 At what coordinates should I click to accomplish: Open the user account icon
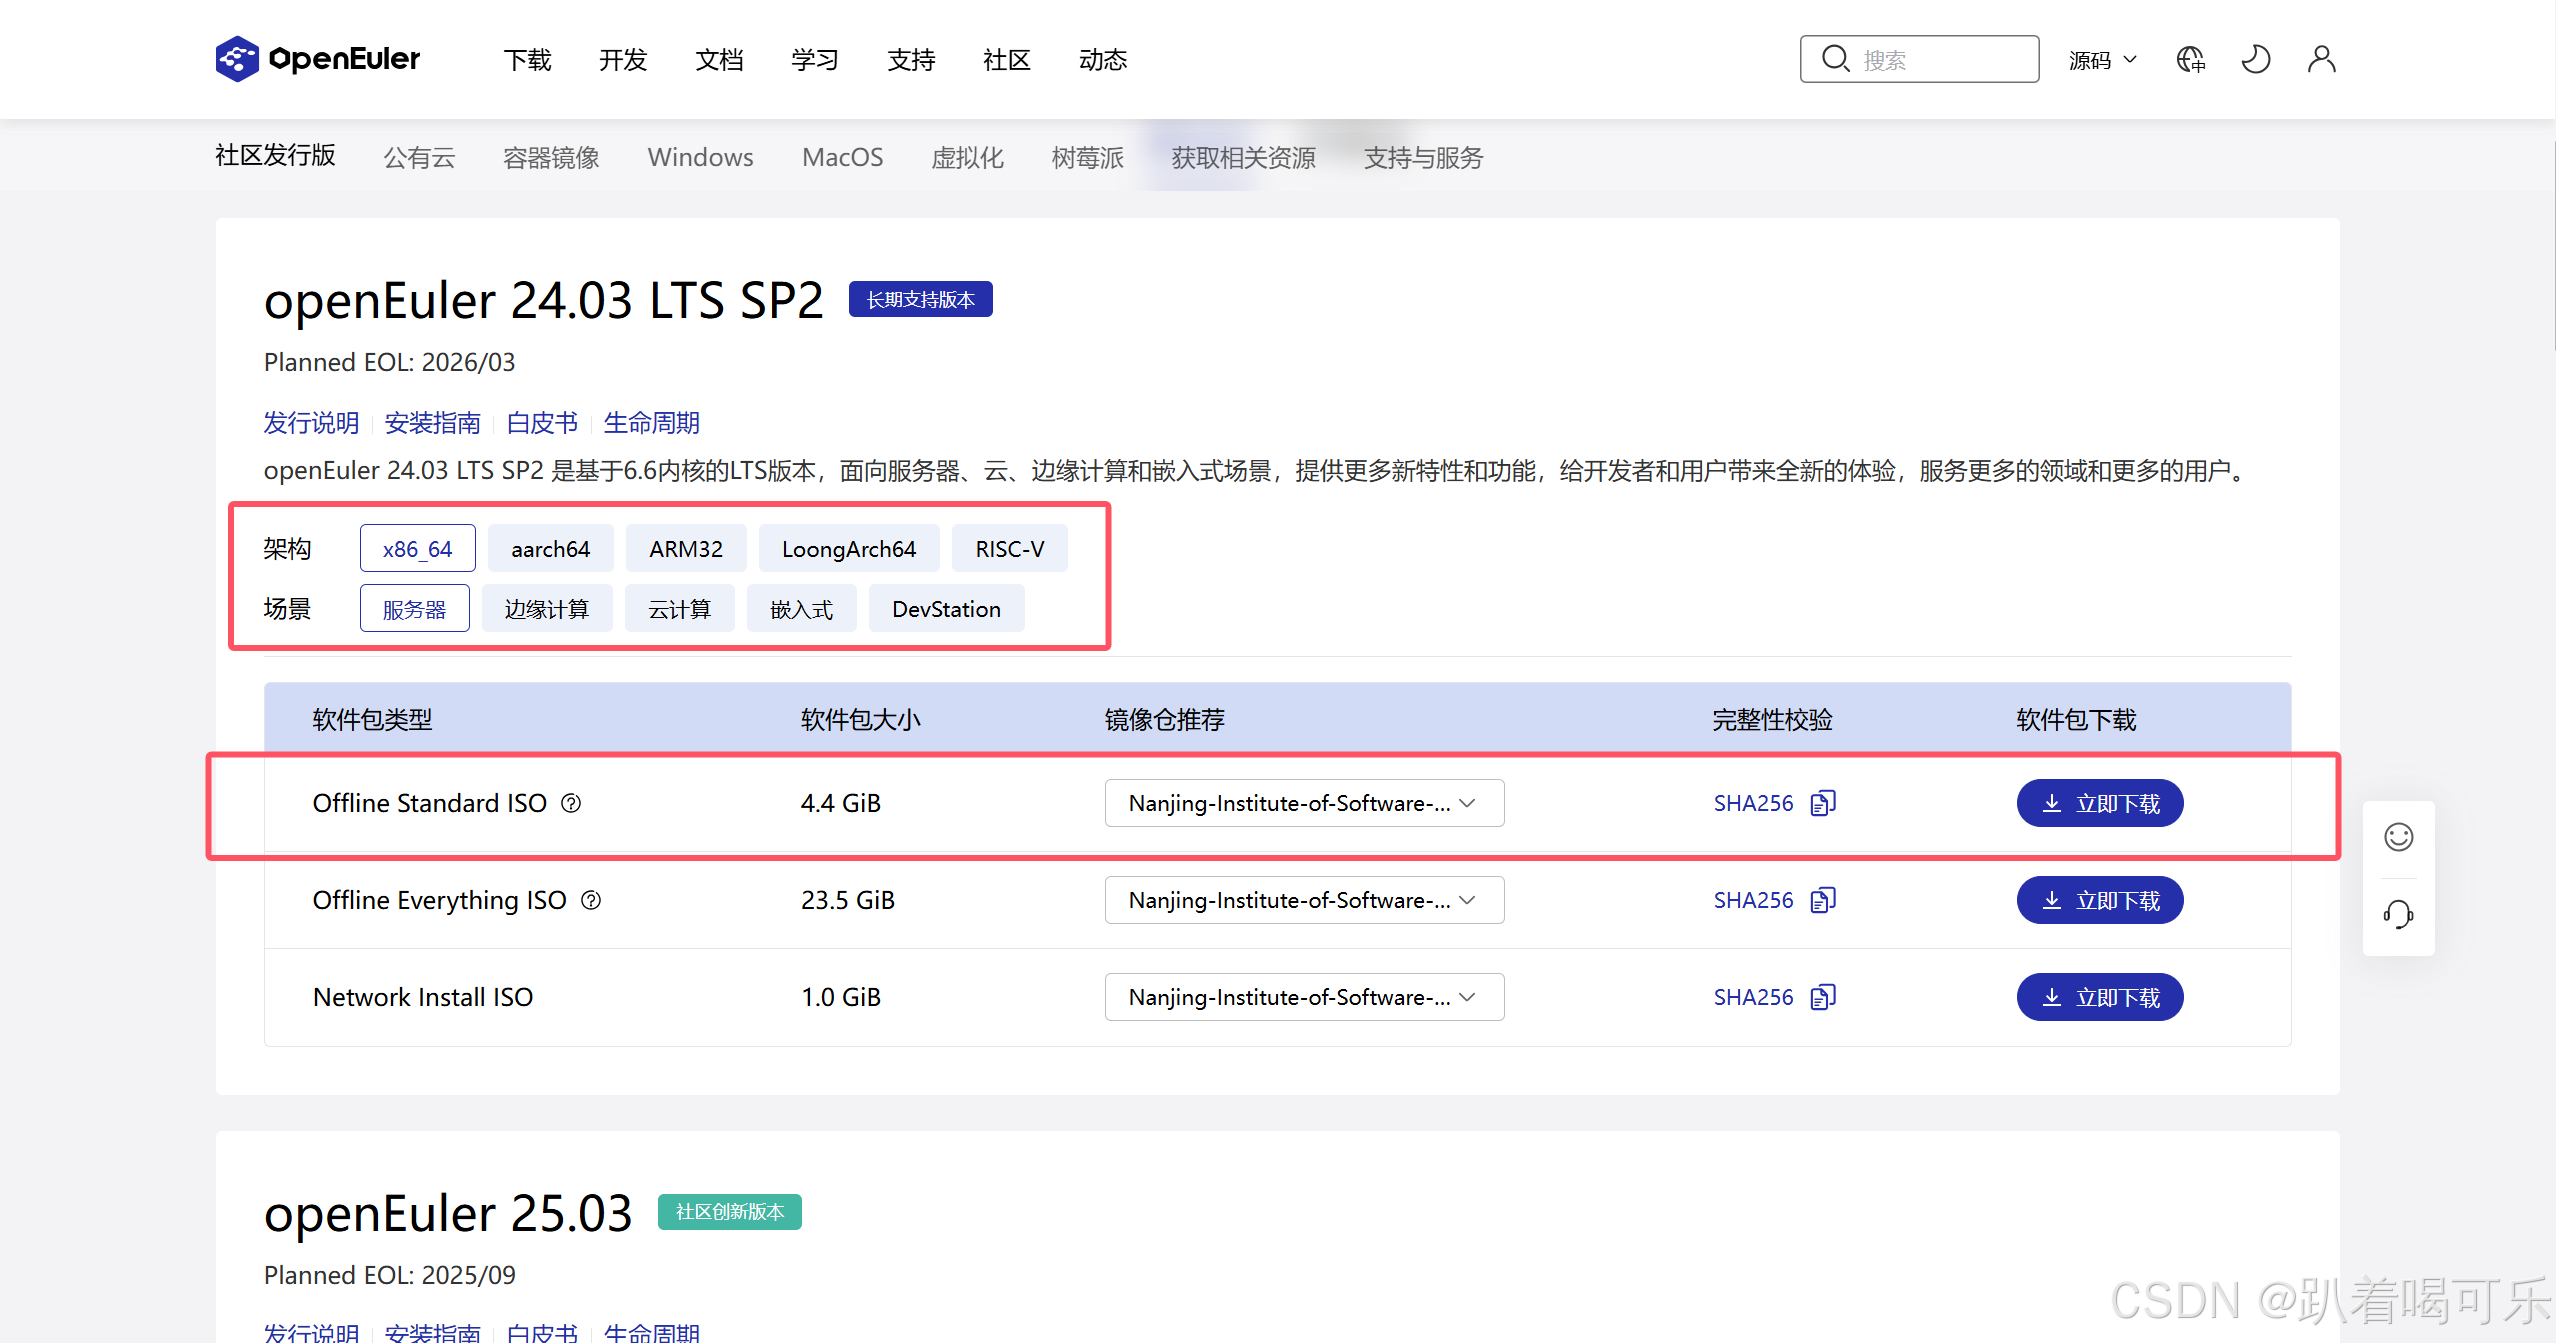(2321, 59)
